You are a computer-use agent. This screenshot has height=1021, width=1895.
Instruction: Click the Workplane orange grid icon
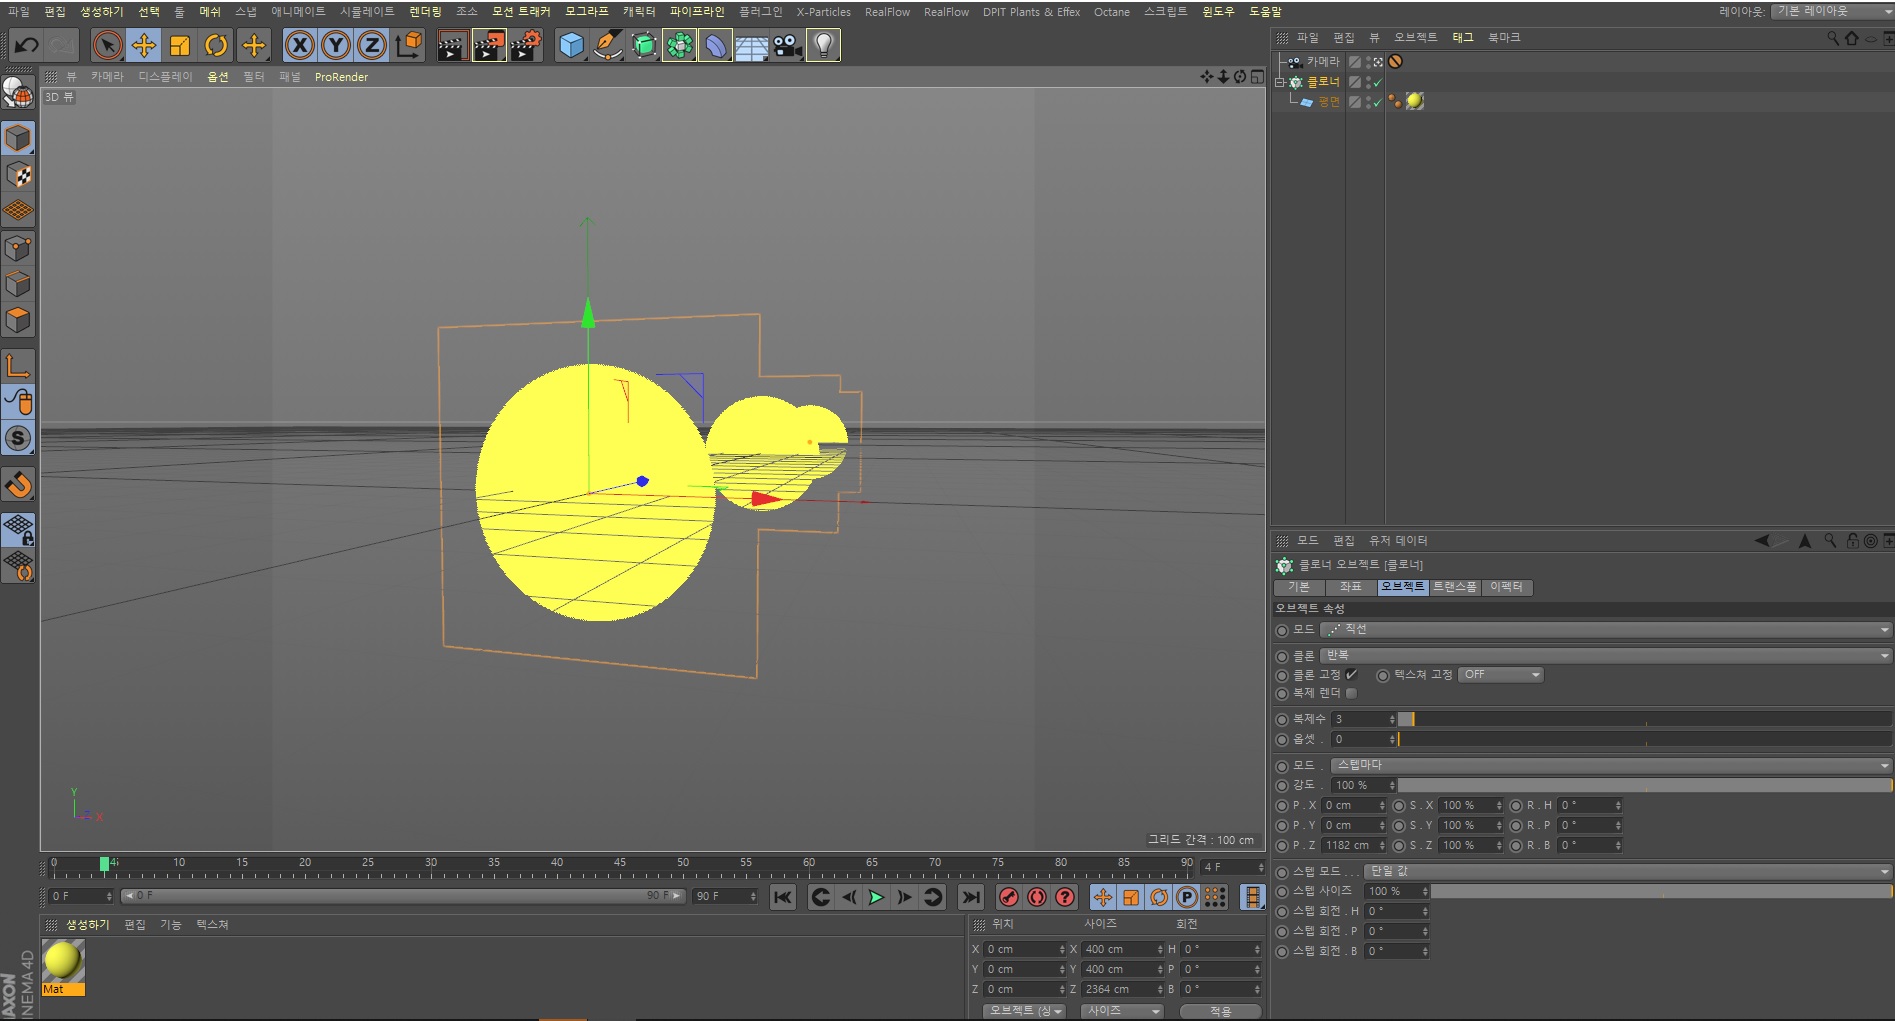tap(18, 211)
